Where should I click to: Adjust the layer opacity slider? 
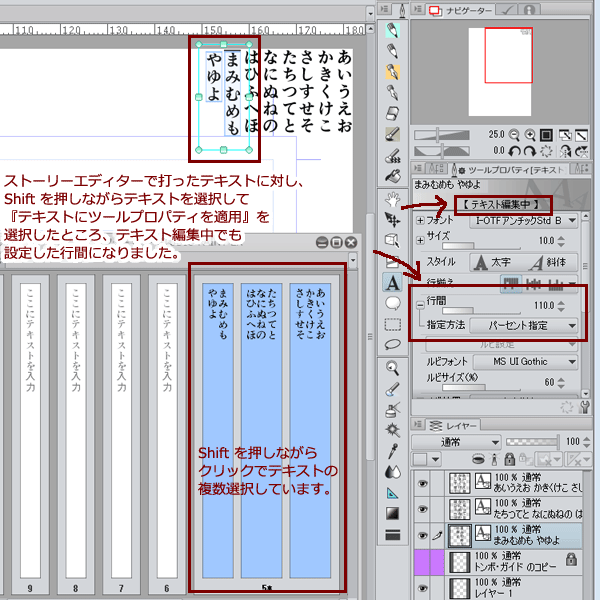click(x=532, y=442)
